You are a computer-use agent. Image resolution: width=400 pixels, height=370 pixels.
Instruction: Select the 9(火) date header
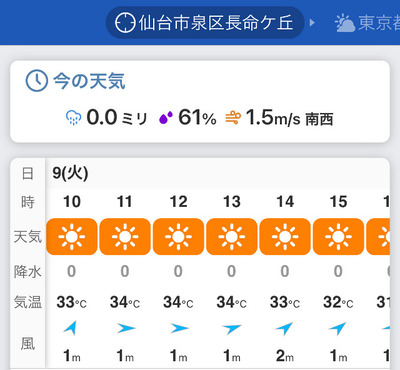pos(70,173)
